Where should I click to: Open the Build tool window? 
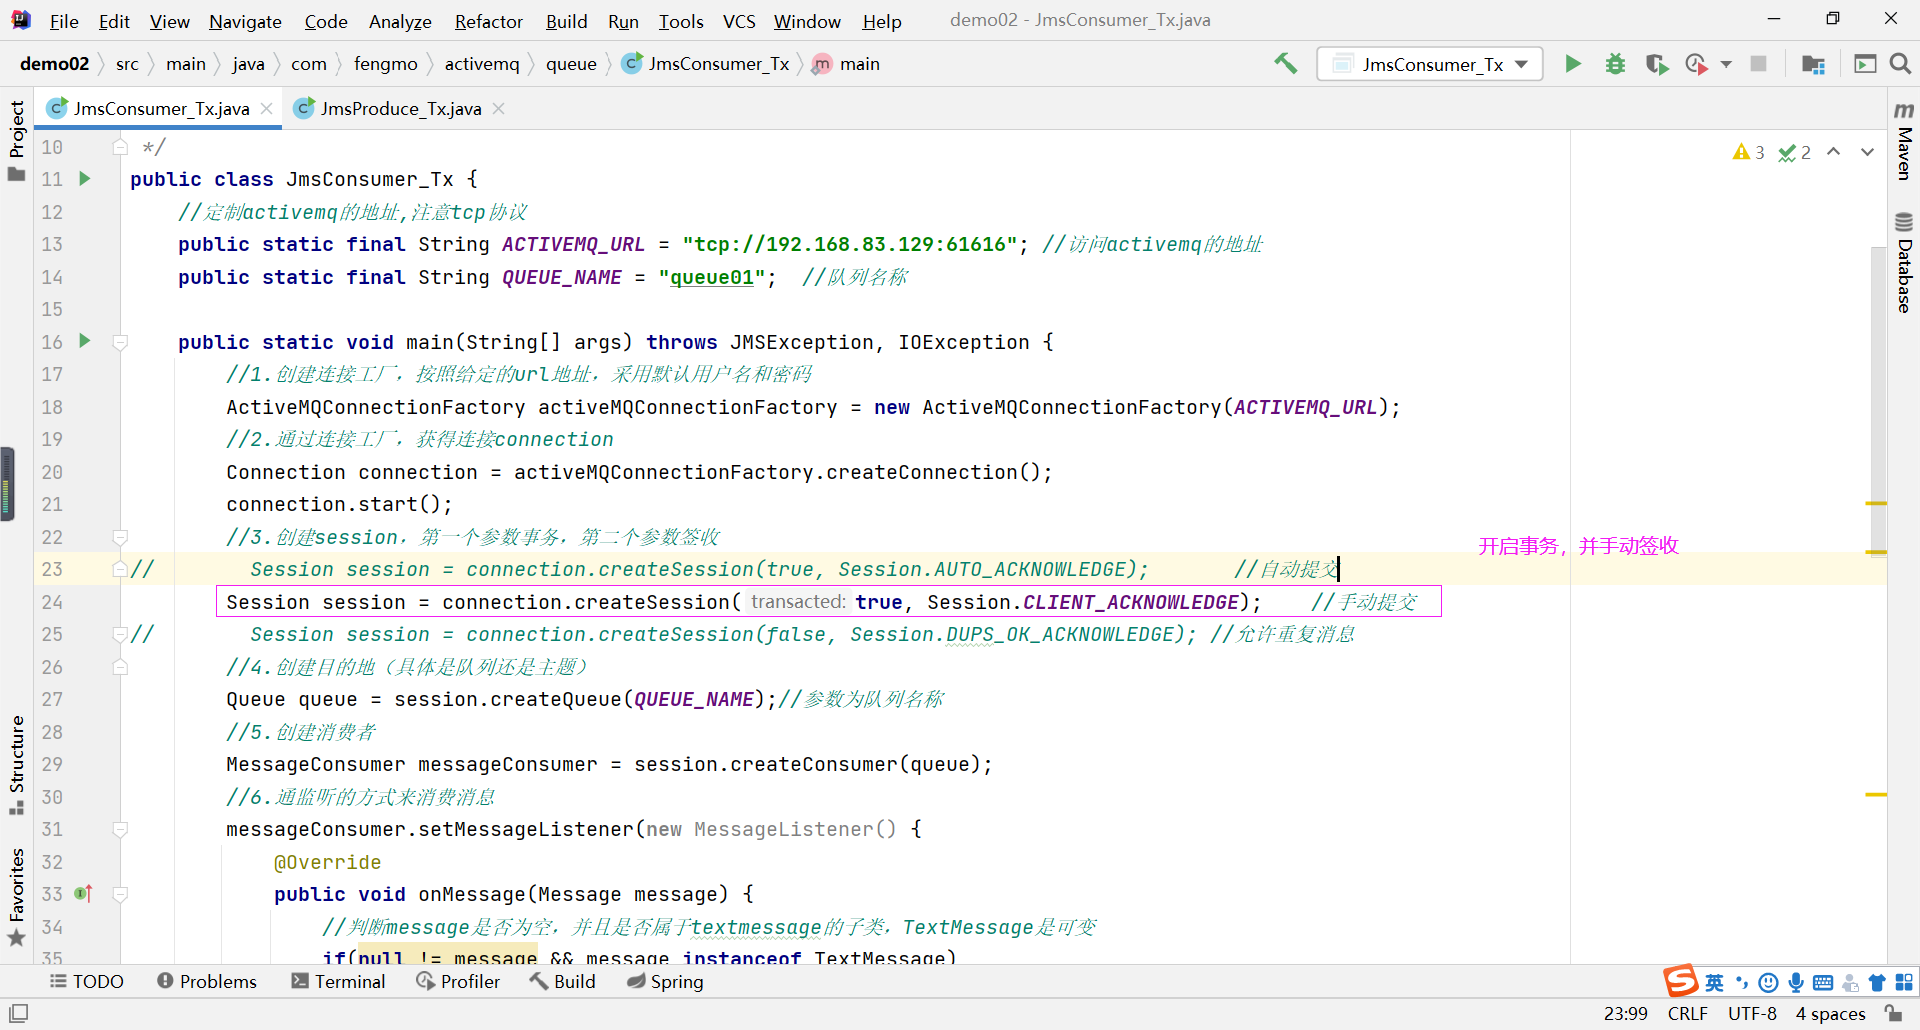[x=563, y=981]
